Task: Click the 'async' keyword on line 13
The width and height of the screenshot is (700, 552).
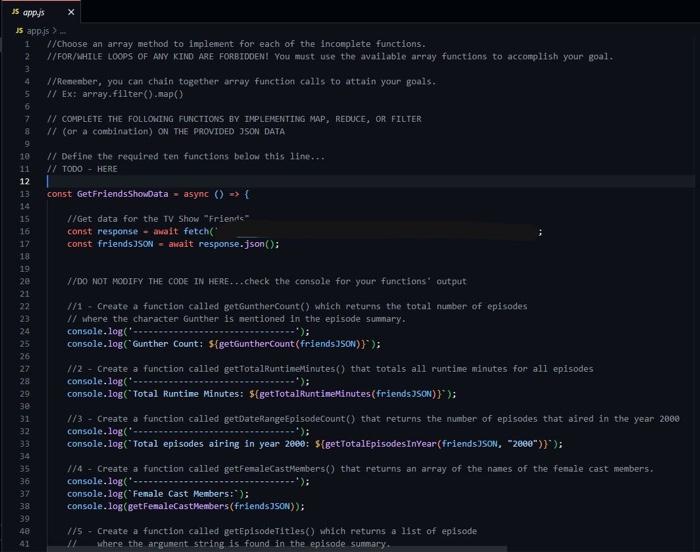Action: (x=196, y=194)
